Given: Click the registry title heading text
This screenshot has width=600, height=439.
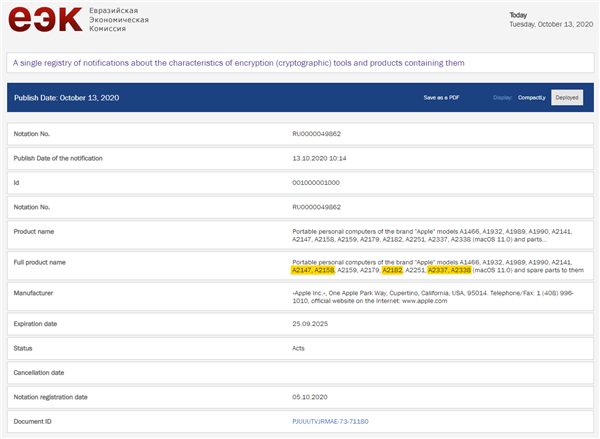Looking at the screenshot, I should [x=239, y=63].
